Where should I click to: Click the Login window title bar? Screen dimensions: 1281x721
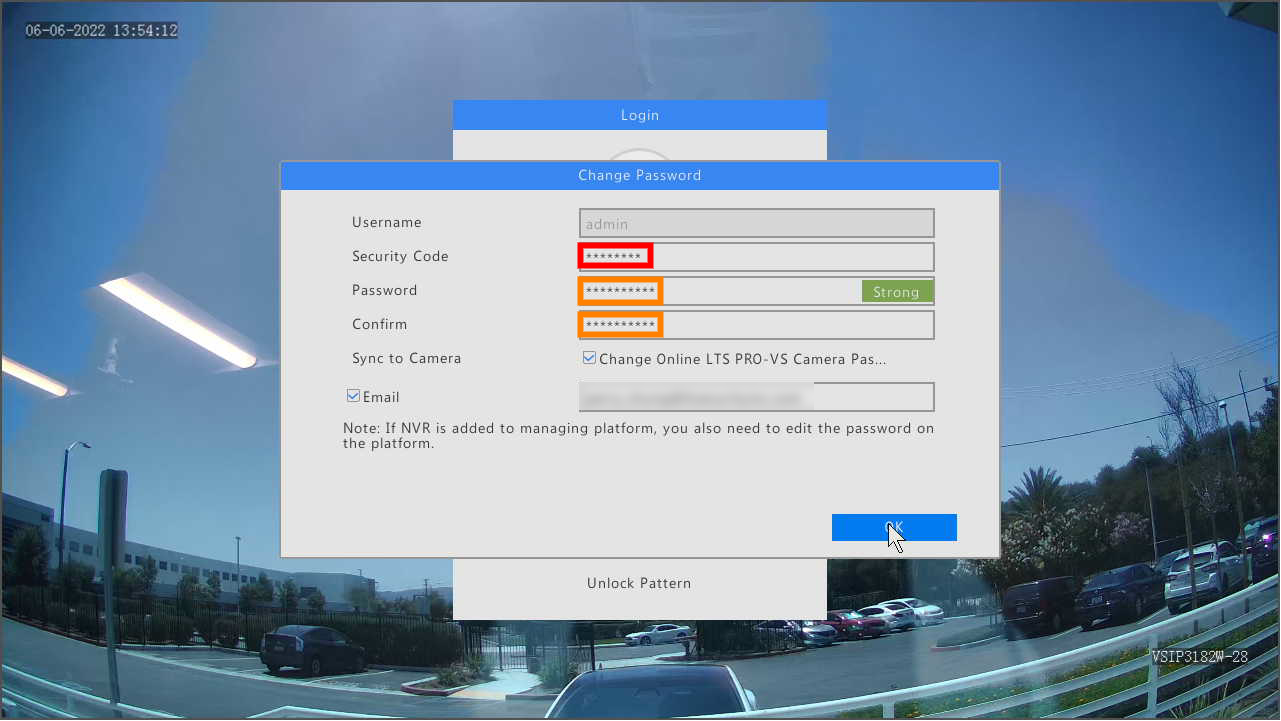[640, 115]
